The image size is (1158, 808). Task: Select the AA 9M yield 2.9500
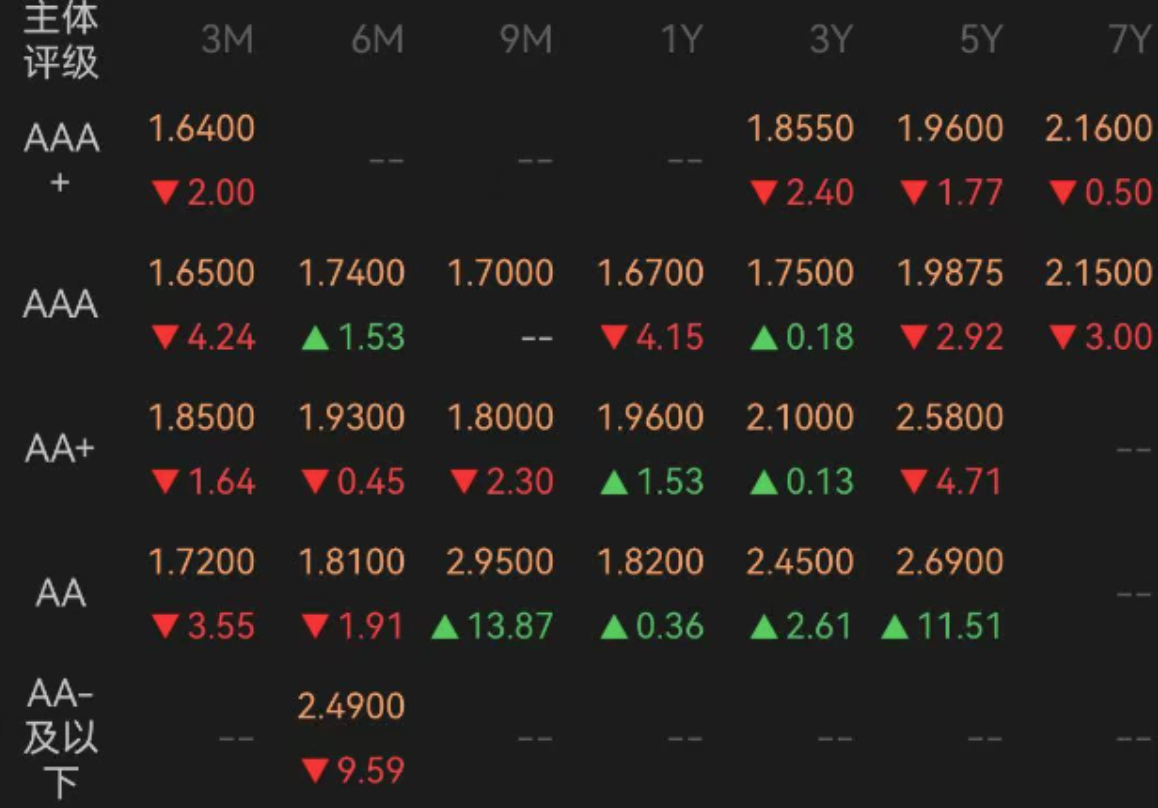500,562
